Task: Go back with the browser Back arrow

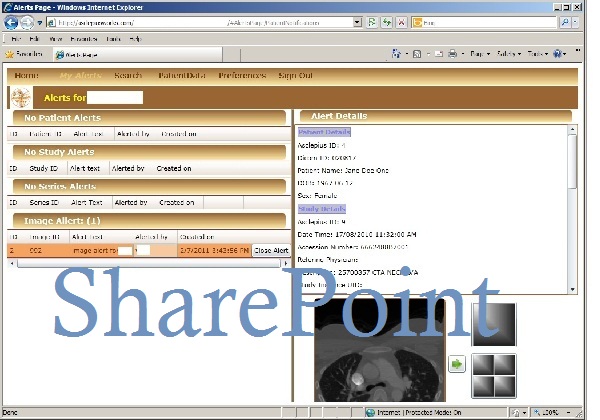Action: click(11, 23)
